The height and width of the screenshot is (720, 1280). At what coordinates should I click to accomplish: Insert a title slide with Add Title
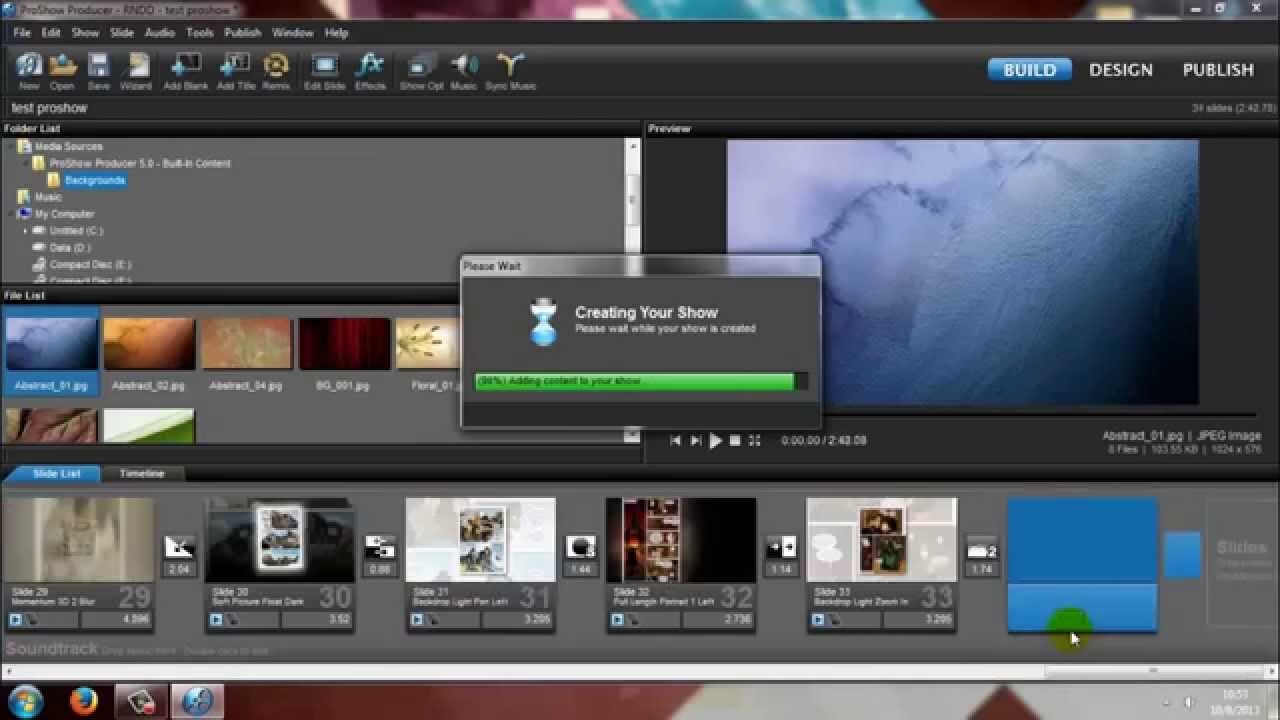click(x=236, y=70)
